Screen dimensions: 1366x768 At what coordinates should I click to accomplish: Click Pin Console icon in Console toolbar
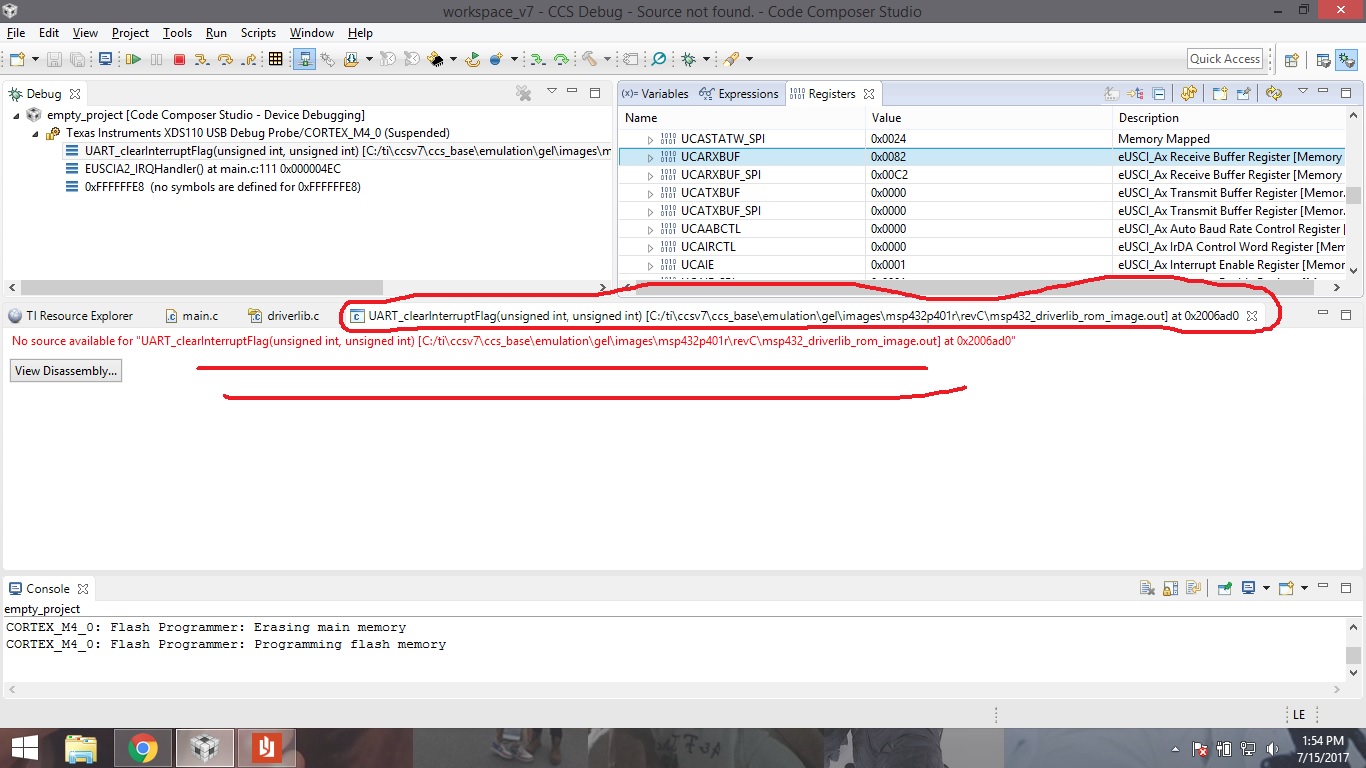click(x=1225, y=588)
